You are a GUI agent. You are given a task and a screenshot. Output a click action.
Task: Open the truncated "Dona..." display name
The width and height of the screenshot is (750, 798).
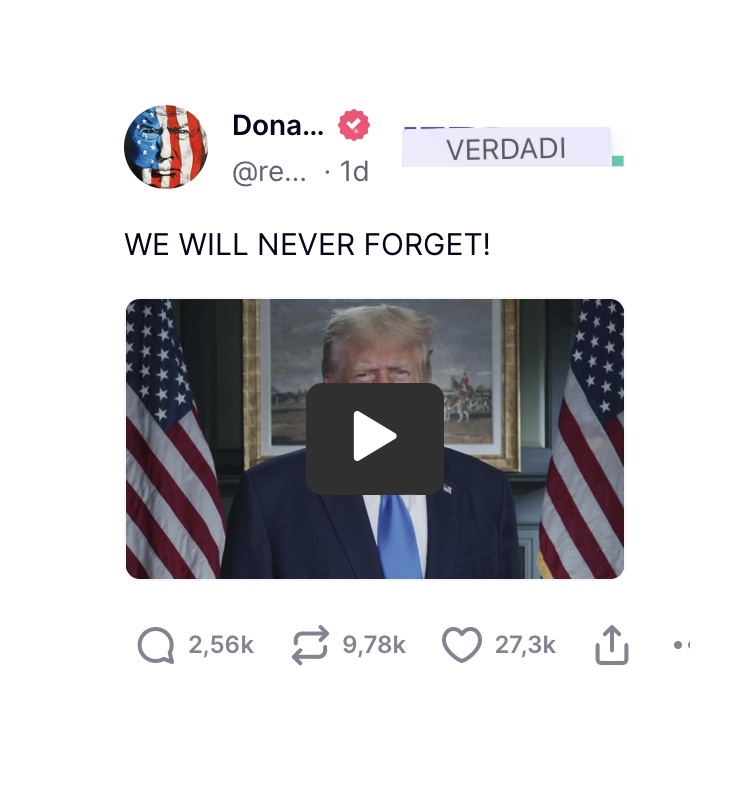(x=278, y=125)
